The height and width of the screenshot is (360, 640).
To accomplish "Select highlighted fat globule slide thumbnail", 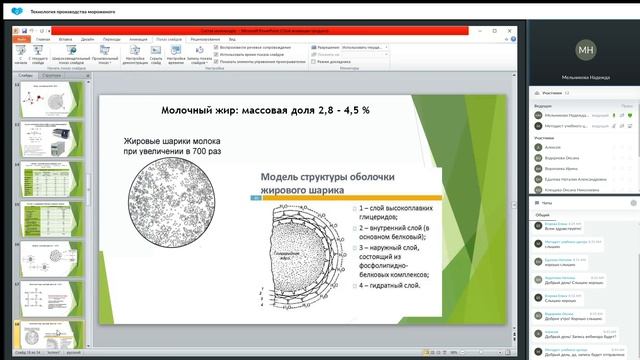I will coord(51,335).
